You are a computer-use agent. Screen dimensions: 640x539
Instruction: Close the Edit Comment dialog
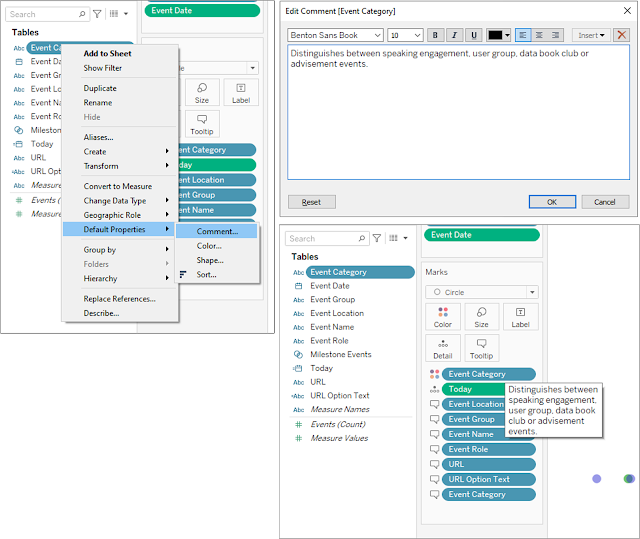(x=627, y=11)
